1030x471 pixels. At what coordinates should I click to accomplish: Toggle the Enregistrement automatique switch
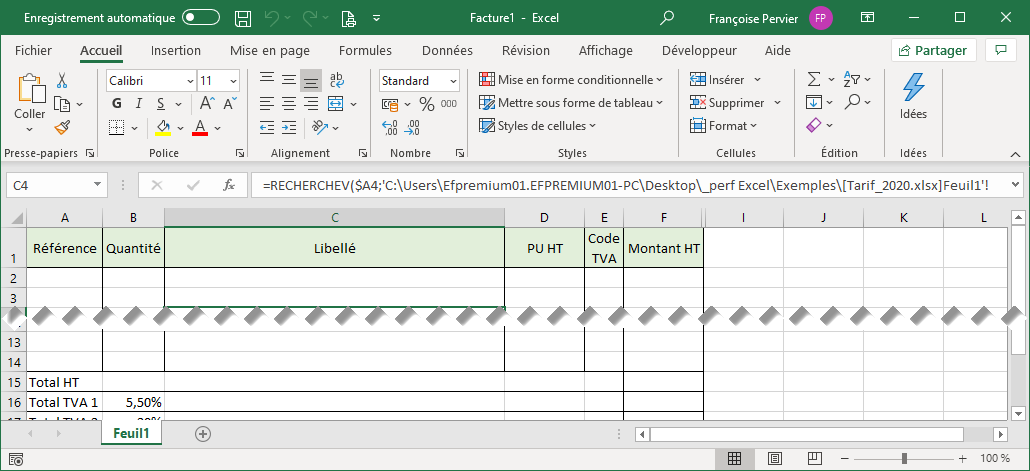201,18
